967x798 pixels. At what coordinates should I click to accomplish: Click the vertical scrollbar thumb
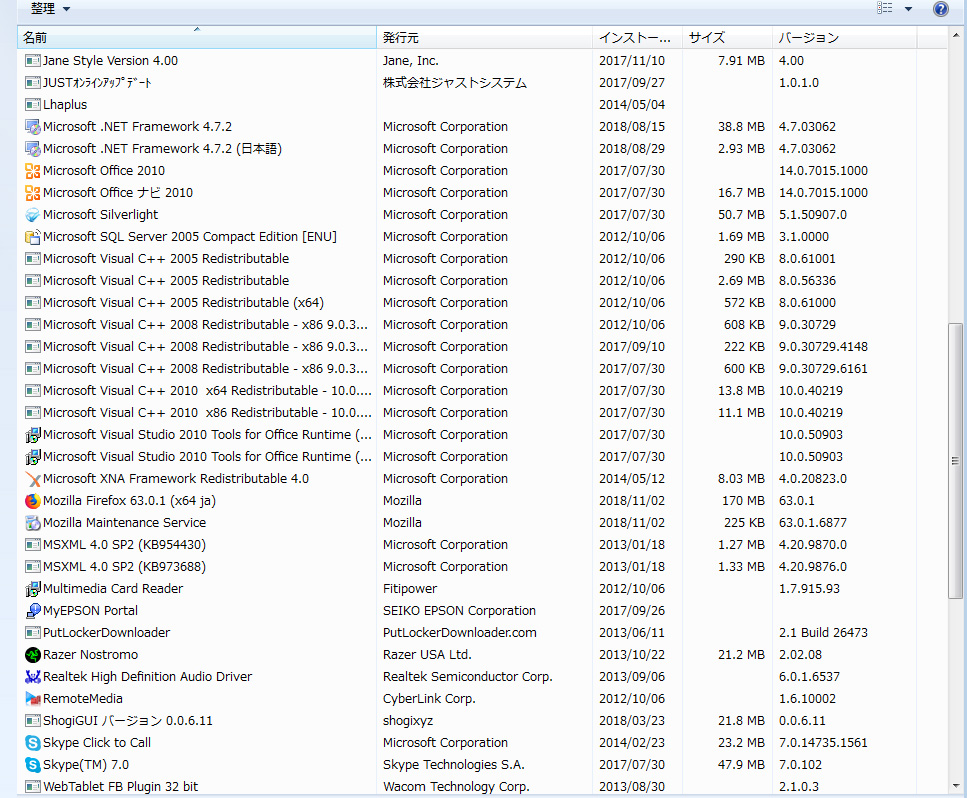956,460
